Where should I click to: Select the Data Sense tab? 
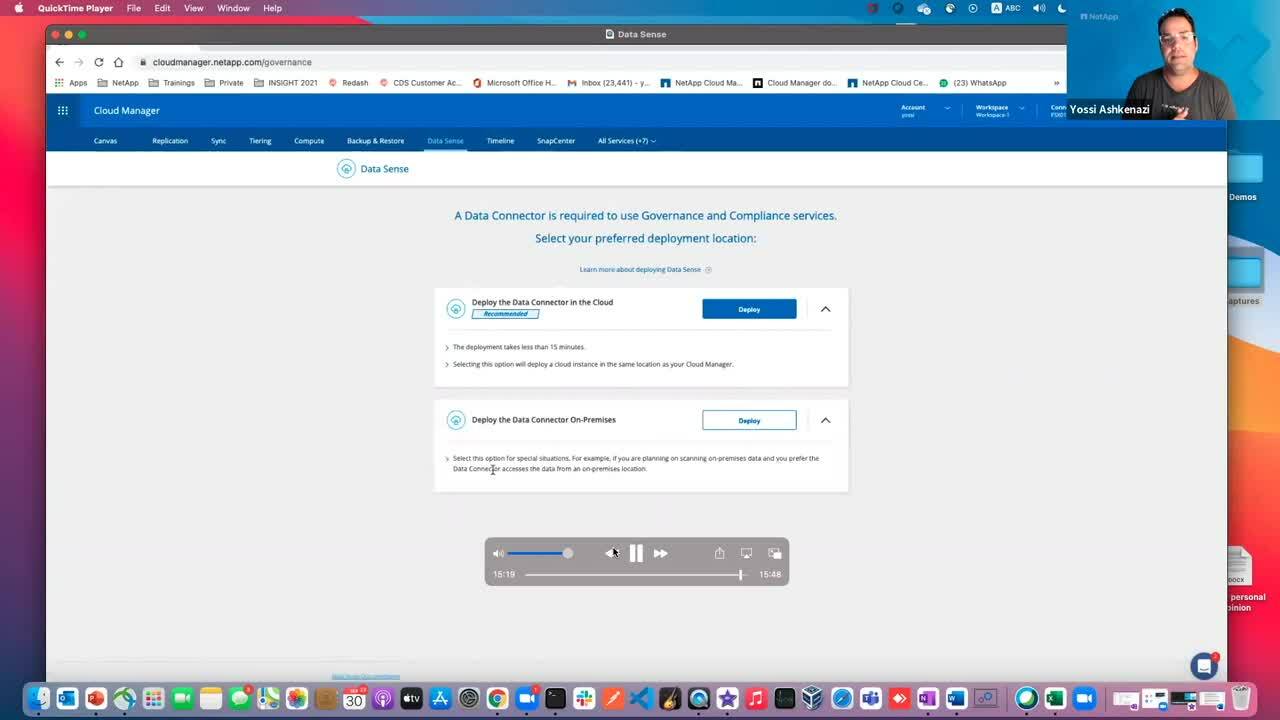point(445,141)
